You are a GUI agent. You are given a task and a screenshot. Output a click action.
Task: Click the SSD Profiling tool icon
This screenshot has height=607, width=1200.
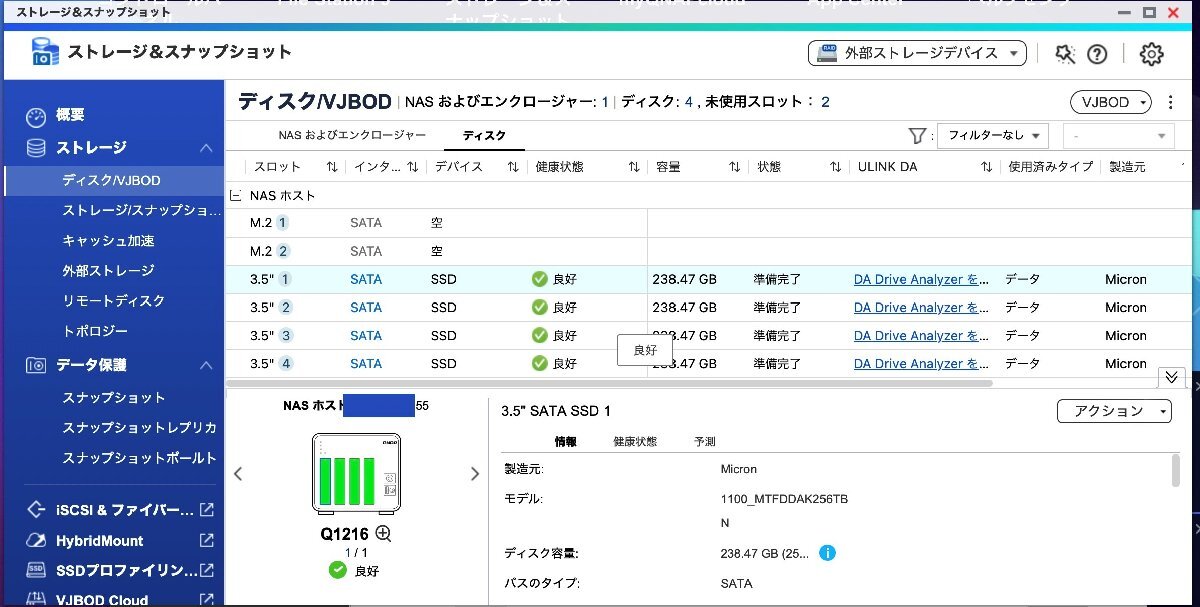pyautogui.click(x=36, y=571)
